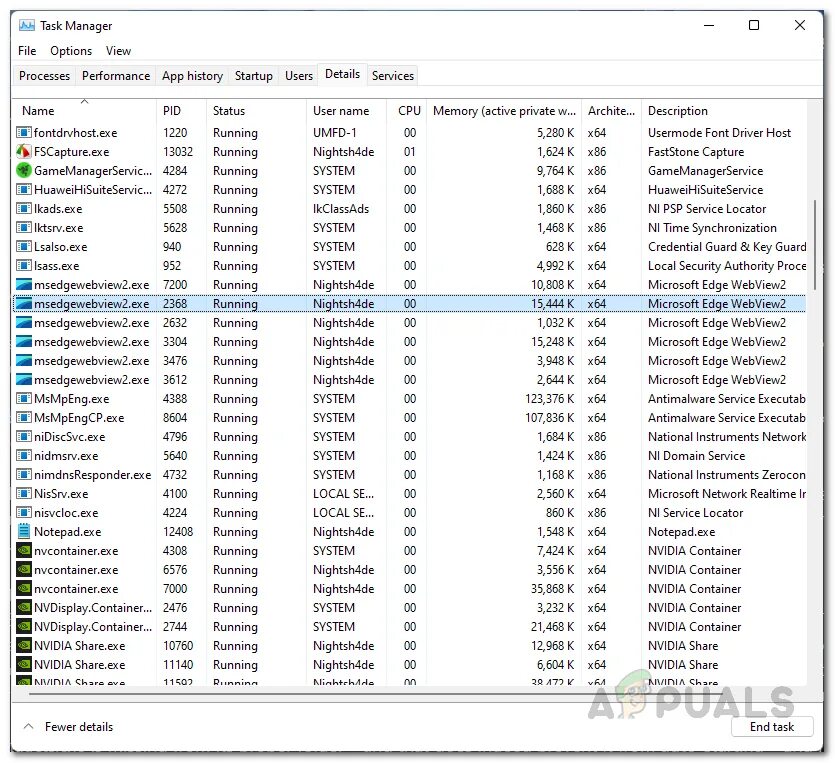Viewport: 835px width, 763px height.
Task: Click NVDisplay.Container icon for PID 2476
Action: click(23, 608)
